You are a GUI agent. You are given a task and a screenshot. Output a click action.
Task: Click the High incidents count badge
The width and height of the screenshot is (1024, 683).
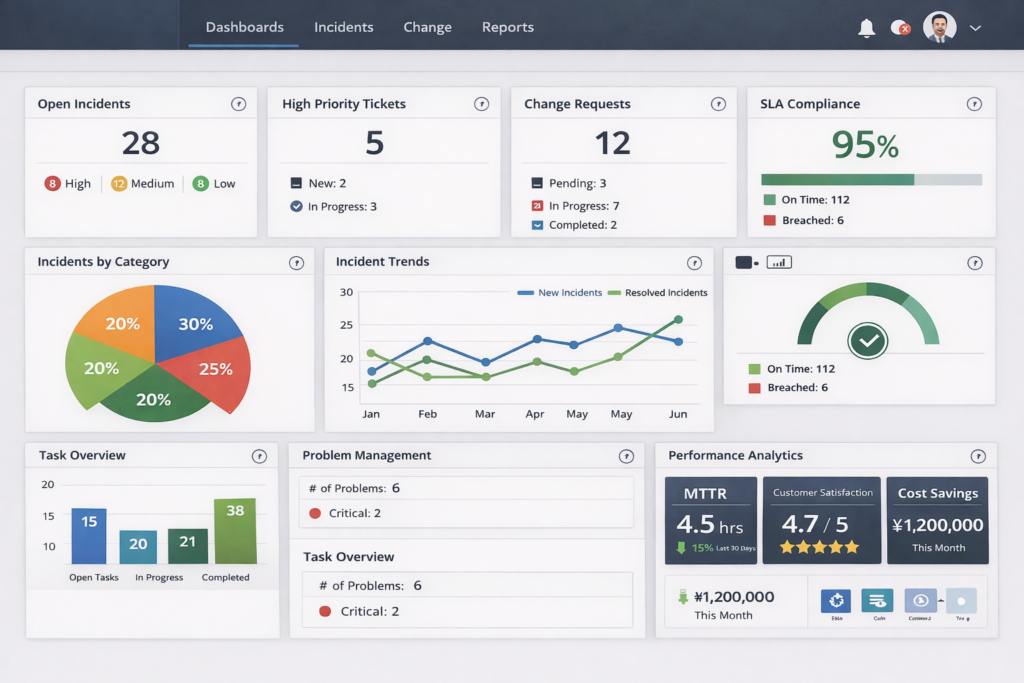click(x=52, y=184)
